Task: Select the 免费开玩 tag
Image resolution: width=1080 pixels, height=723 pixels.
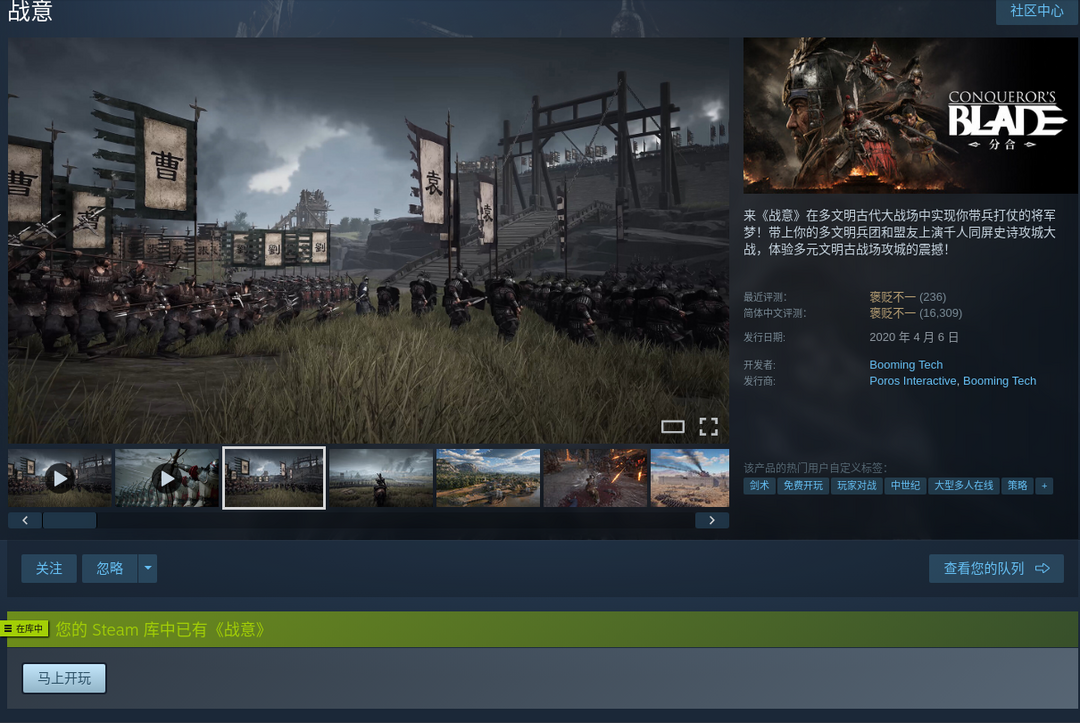Action: pos(803,486)
